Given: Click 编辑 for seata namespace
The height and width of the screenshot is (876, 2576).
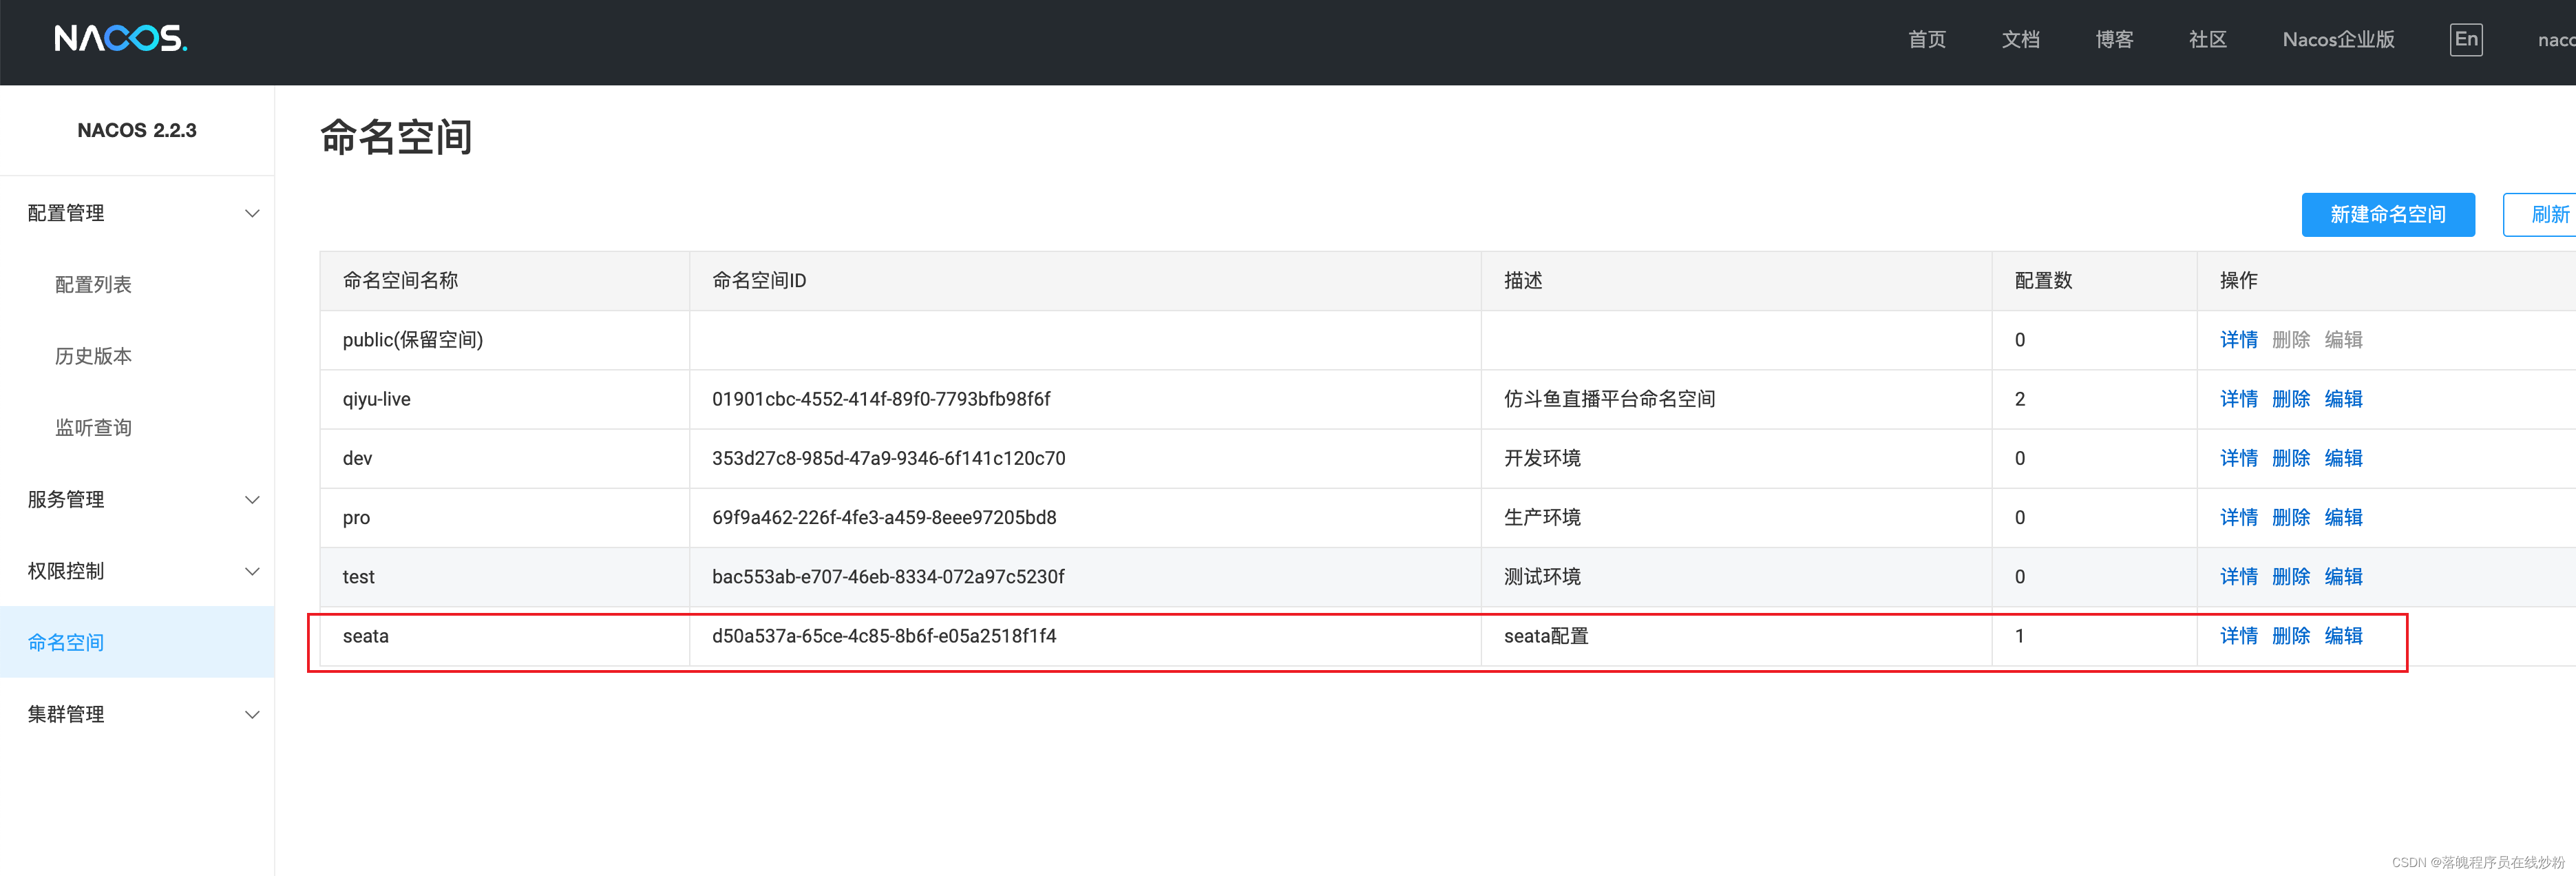Looking at the screenshot, I should point(2343,636).
